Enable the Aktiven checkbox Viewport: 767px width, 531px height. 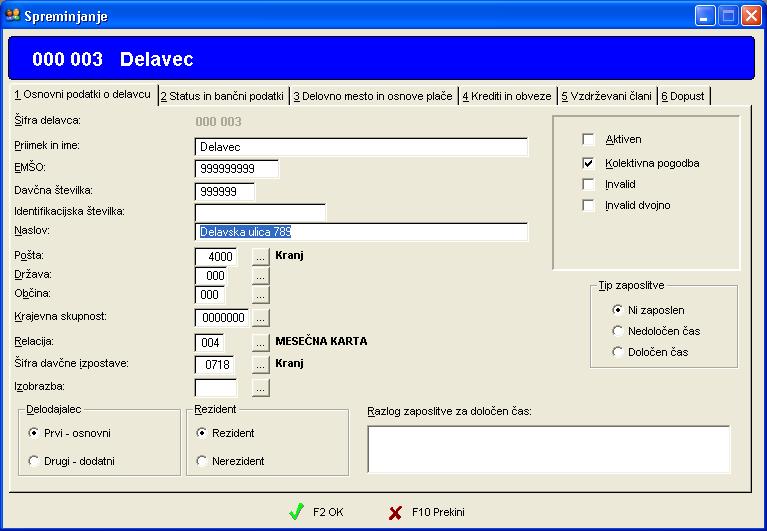[x=588, y=140]
